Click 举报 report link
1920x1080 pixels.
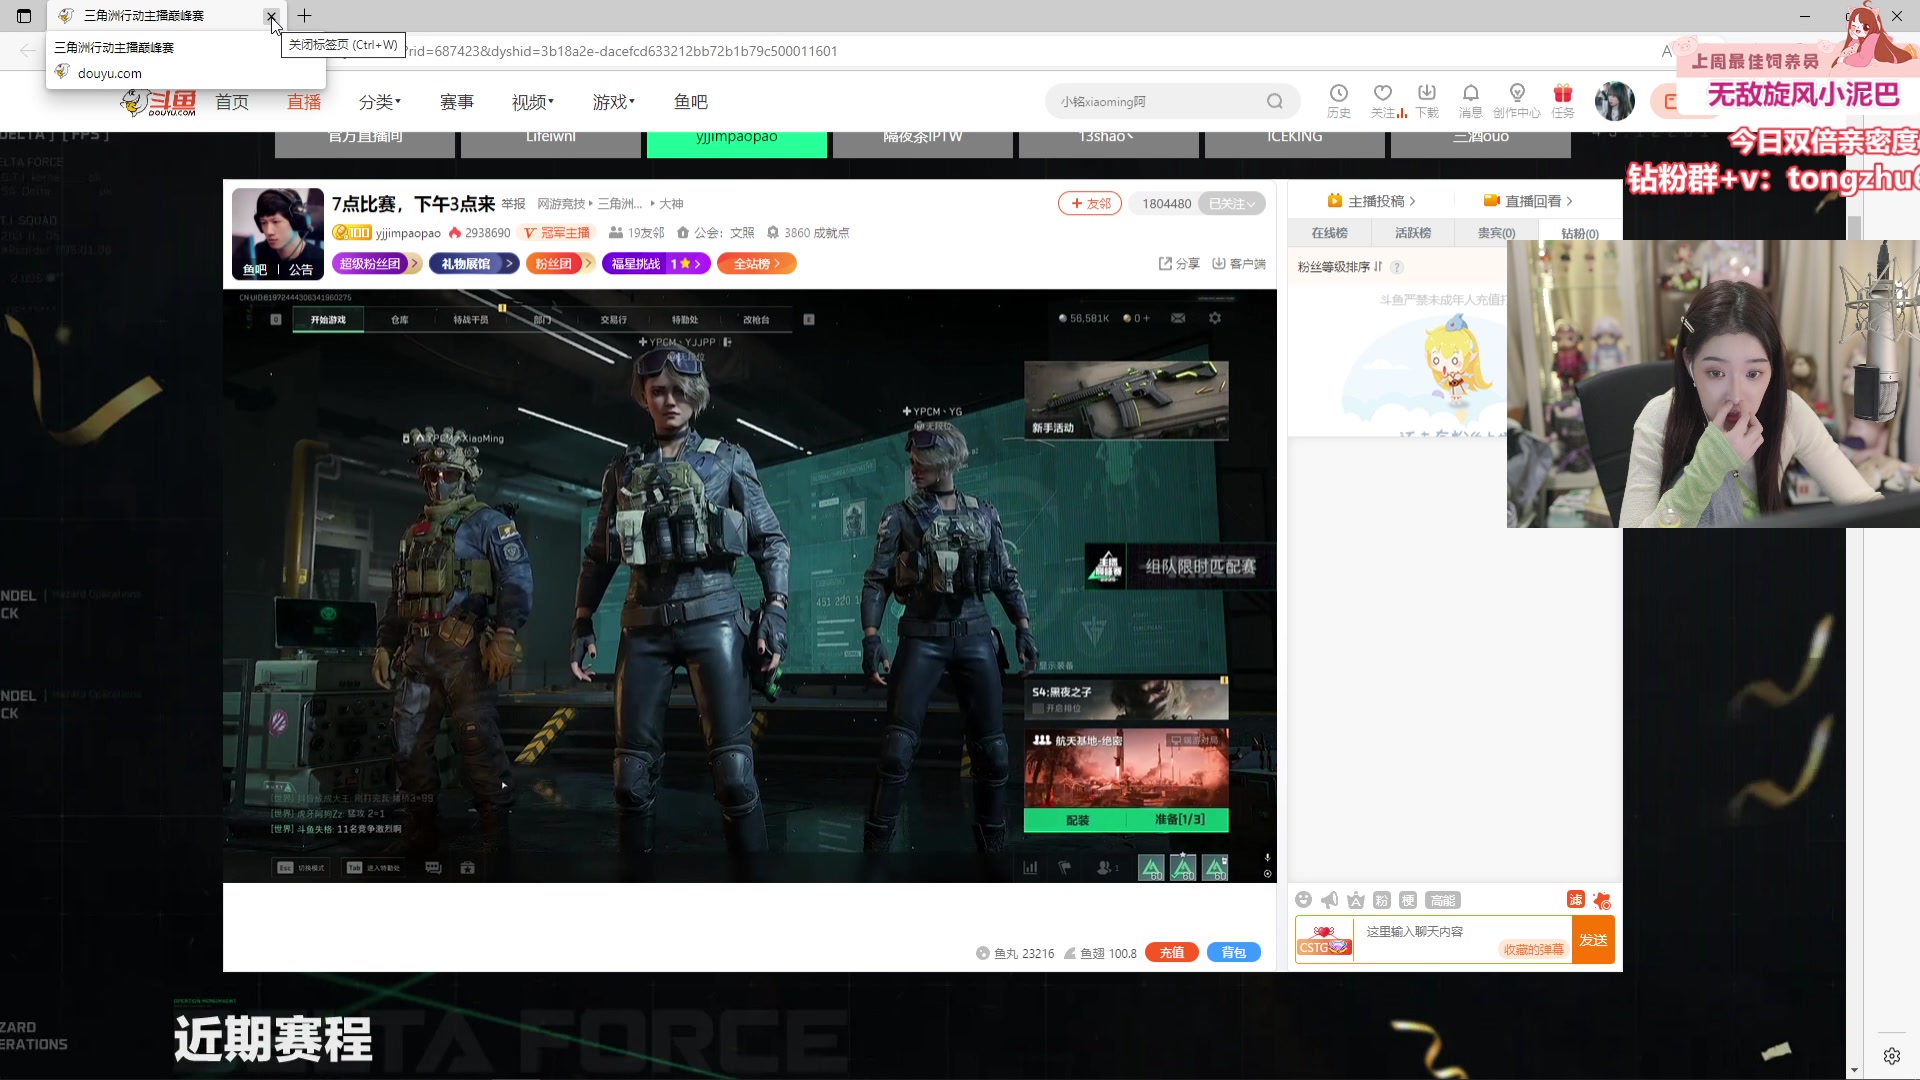coord(513,204)
